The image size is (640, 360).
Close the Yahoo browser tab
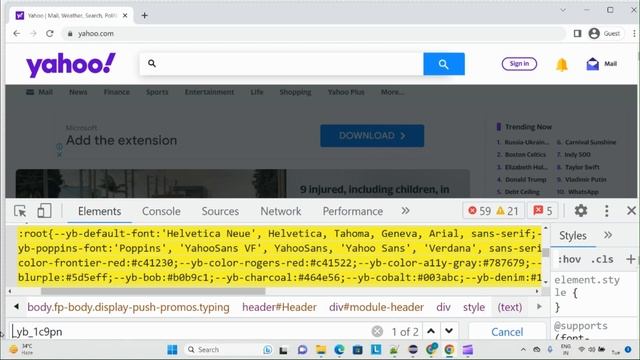125,16
